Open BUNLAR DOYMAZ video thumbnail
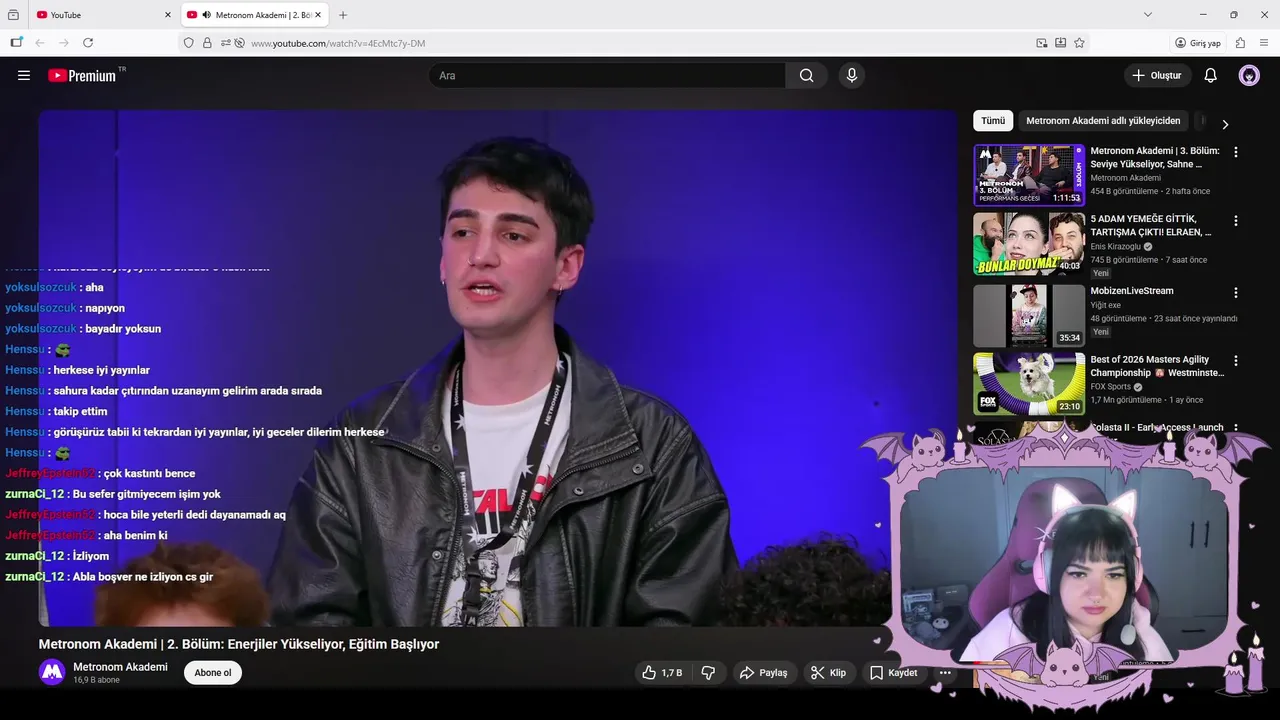1280x720 pixels. 1029,243
